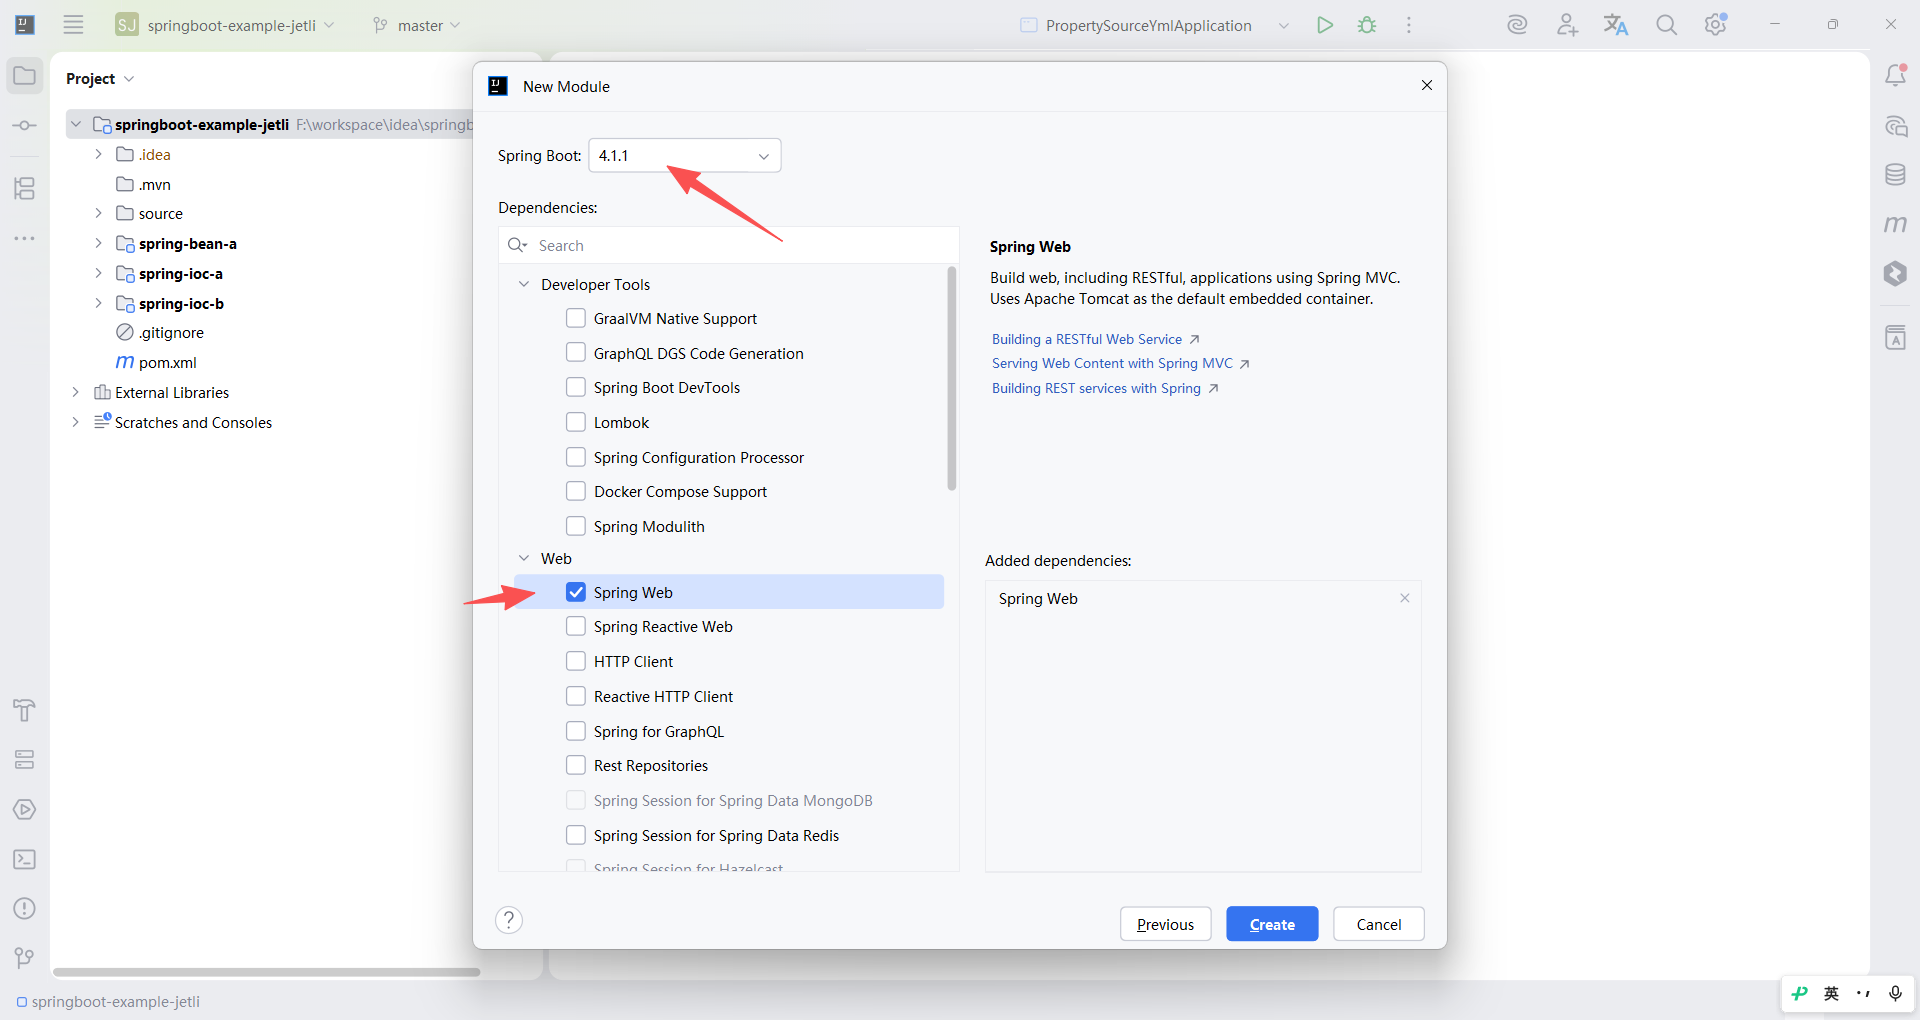Open the Structure tool window
1920x1020 pixels.
click(25, 188)
